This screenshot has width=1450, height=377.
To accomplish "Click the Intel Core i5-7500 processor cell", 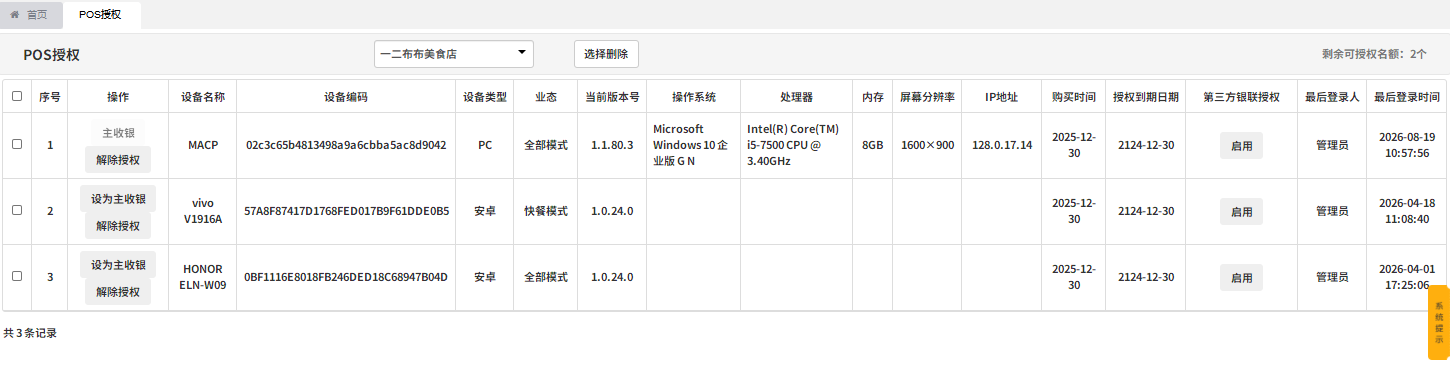I will click(x=796, y=145).
